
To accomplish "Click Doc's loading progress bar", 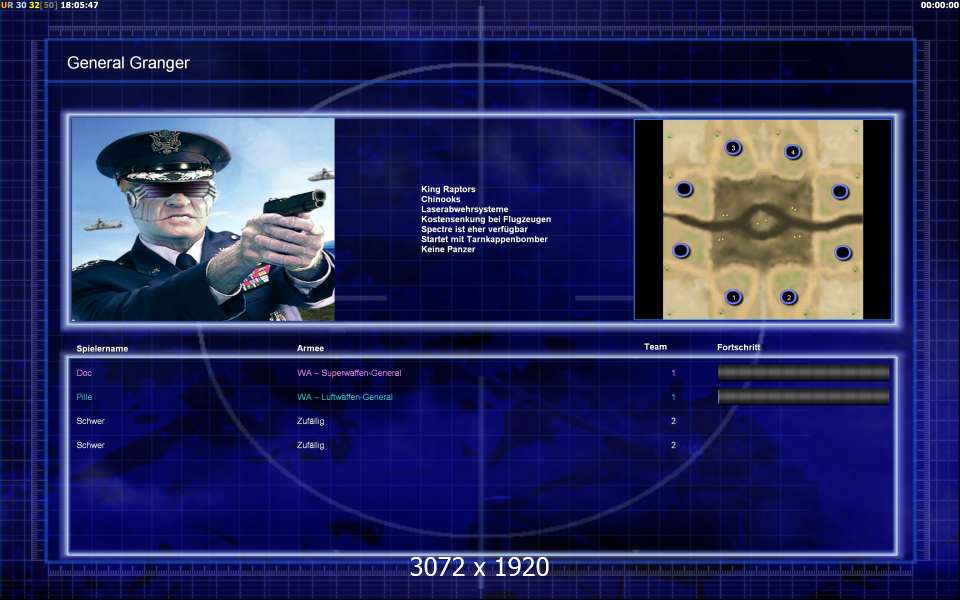I will (803, 372).
